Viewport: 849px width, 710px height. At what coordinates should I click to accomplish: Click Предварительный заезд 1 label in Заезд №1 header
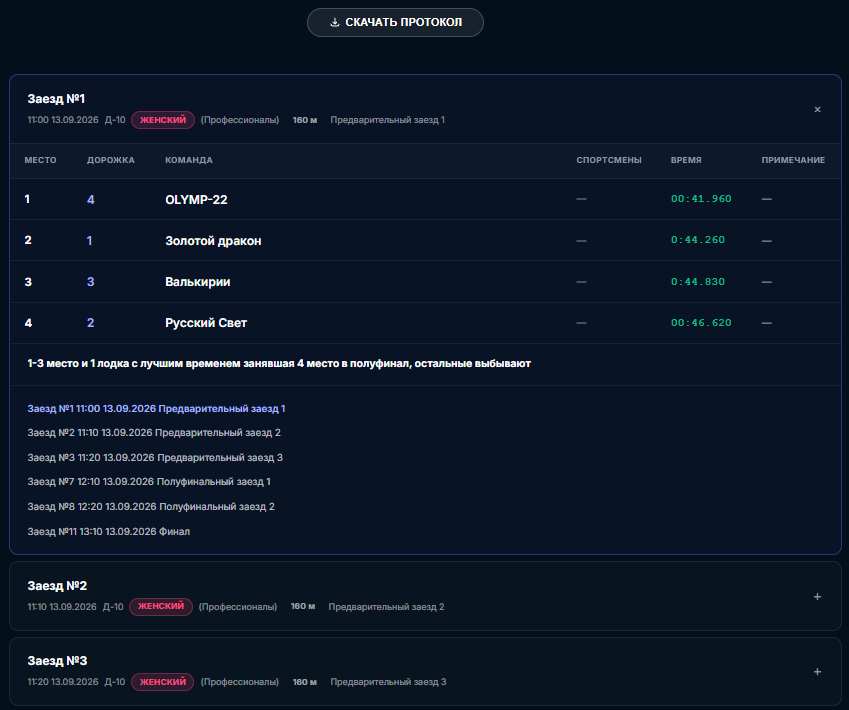[x=388, y=120]
